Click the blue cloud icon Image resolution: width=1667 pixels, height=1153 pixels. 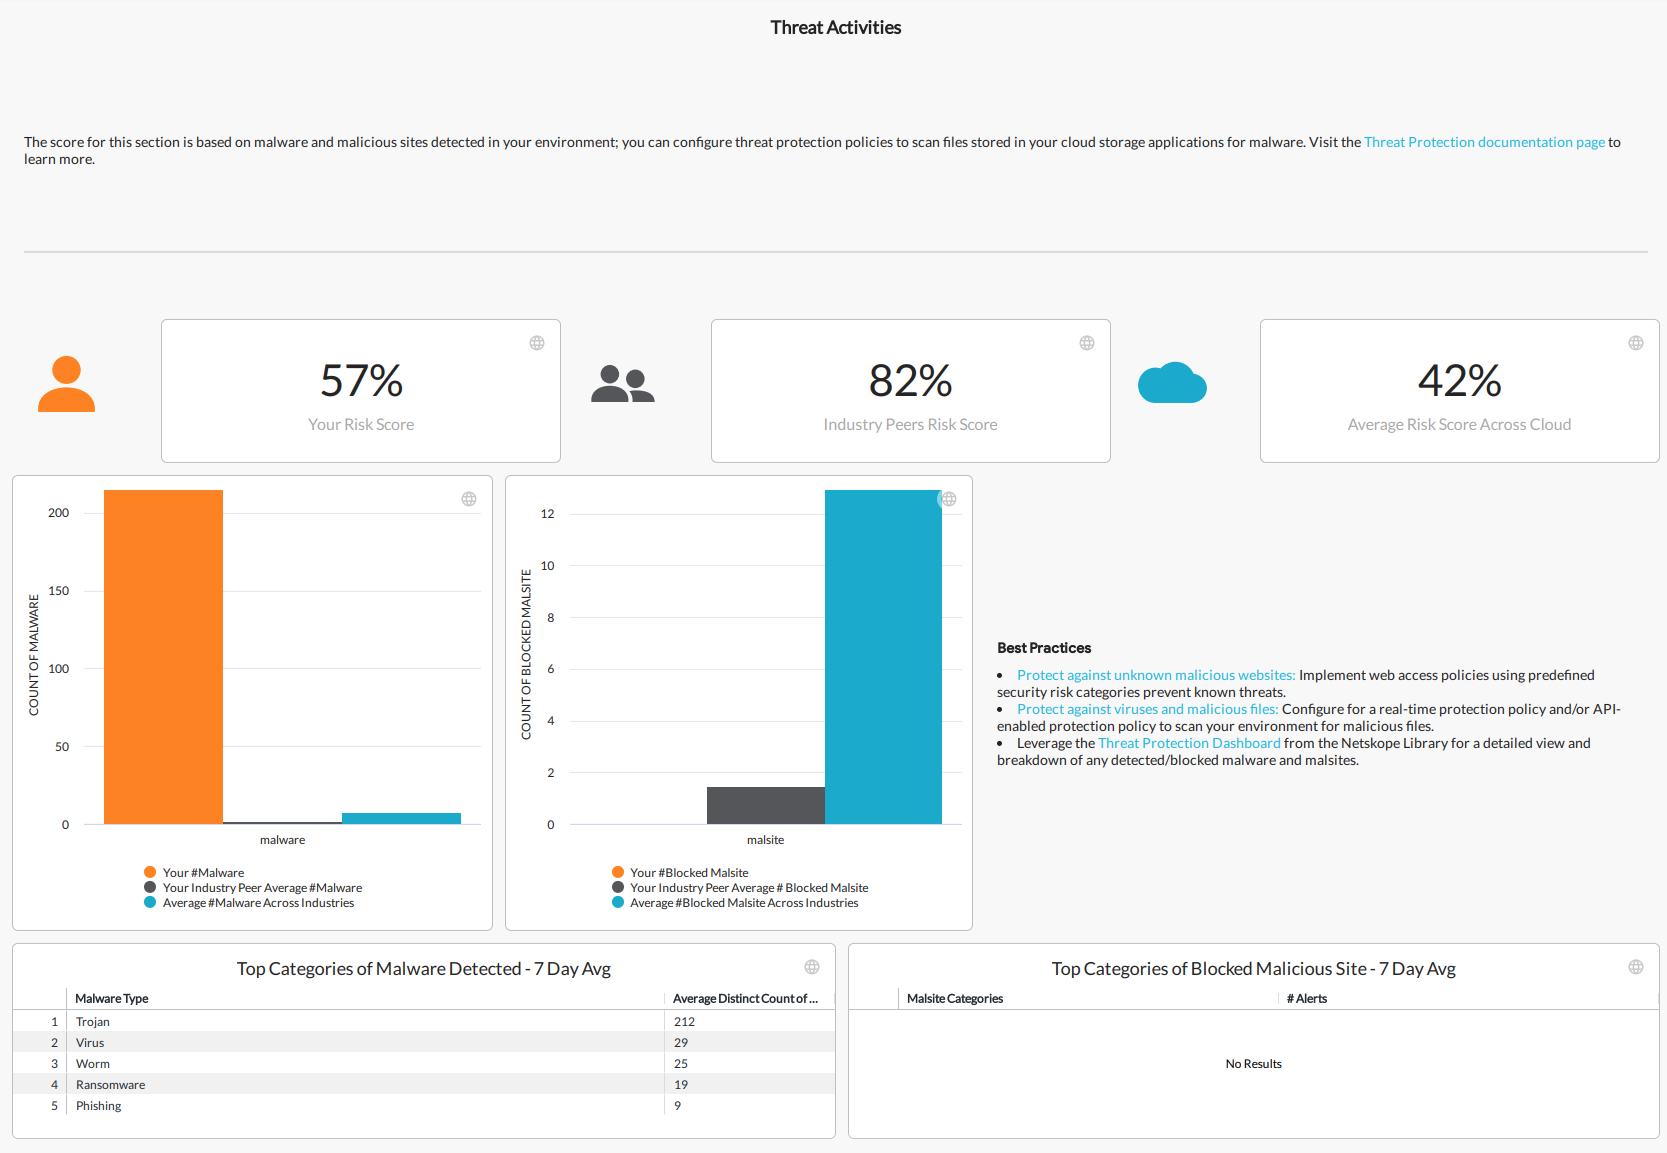[1172, 383]
